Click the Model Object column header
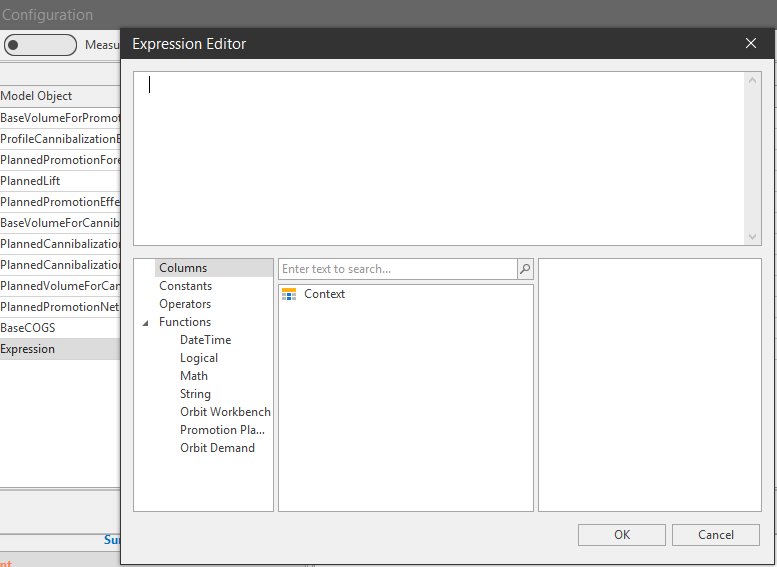 [60, 96]
